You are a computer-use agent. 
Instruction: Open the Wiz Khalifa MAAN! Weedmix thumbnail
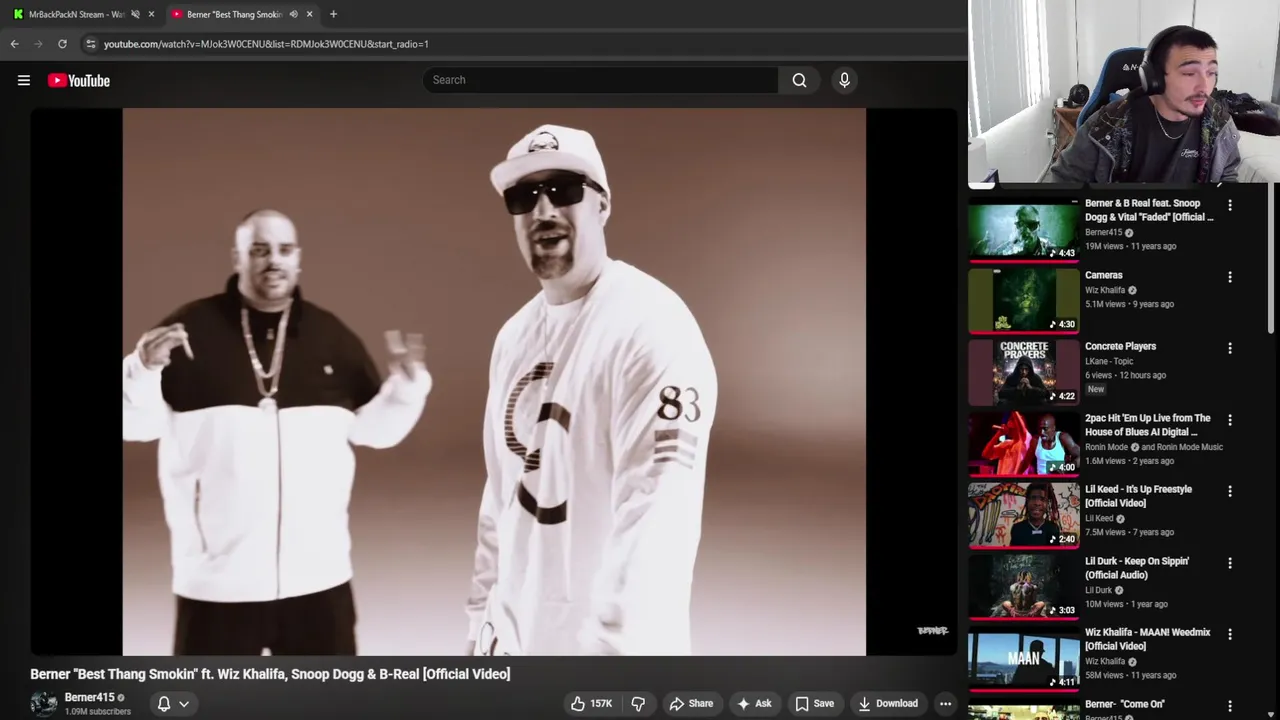(x=1024, y=658)
